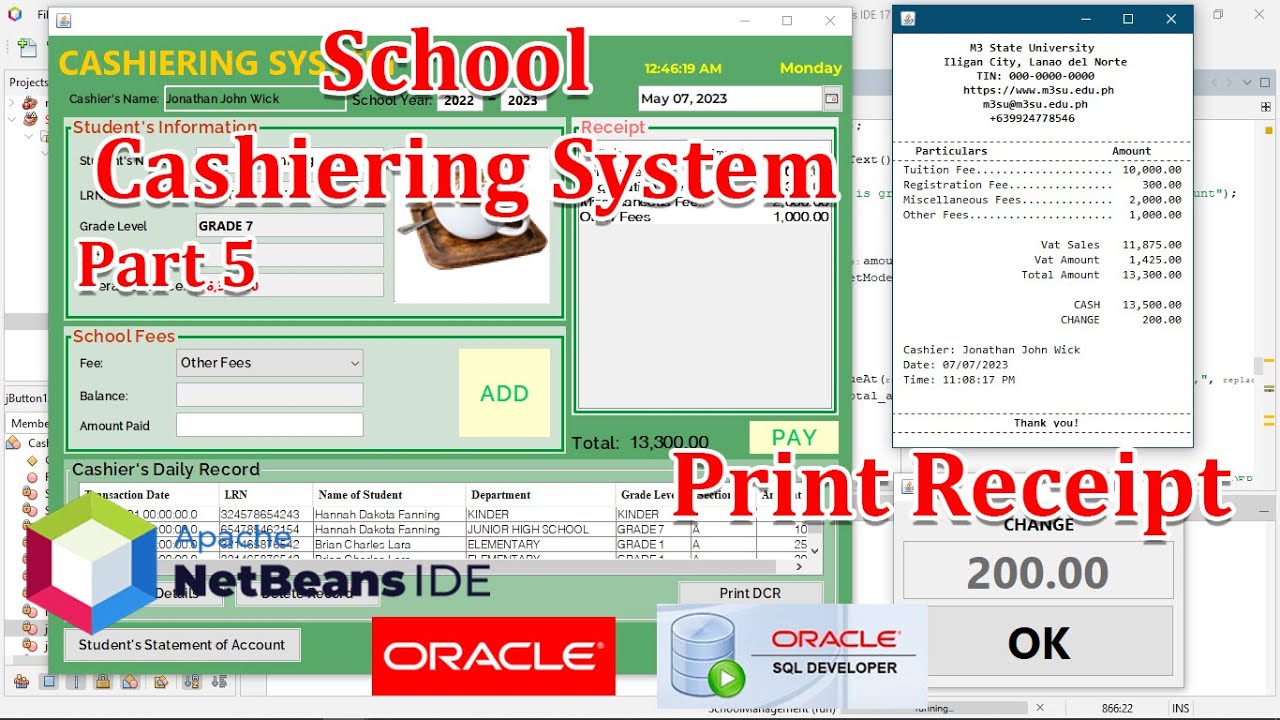Click the 200.00 change amount field
Image resolution: width=1280 pixels, height=720 pixels.
tap(1038, 572)
